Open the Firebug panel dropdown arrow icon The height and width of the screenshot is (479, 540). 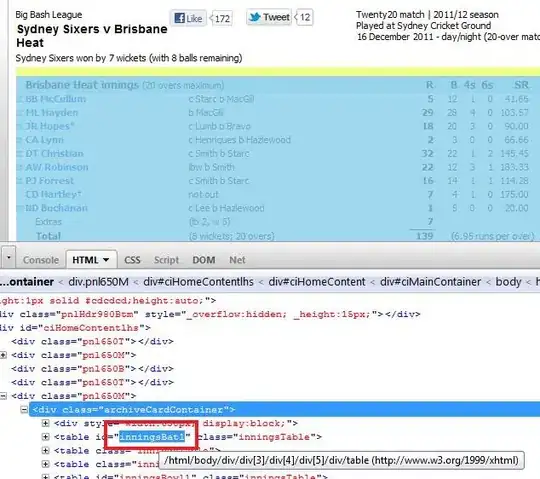tap(9, 257)
